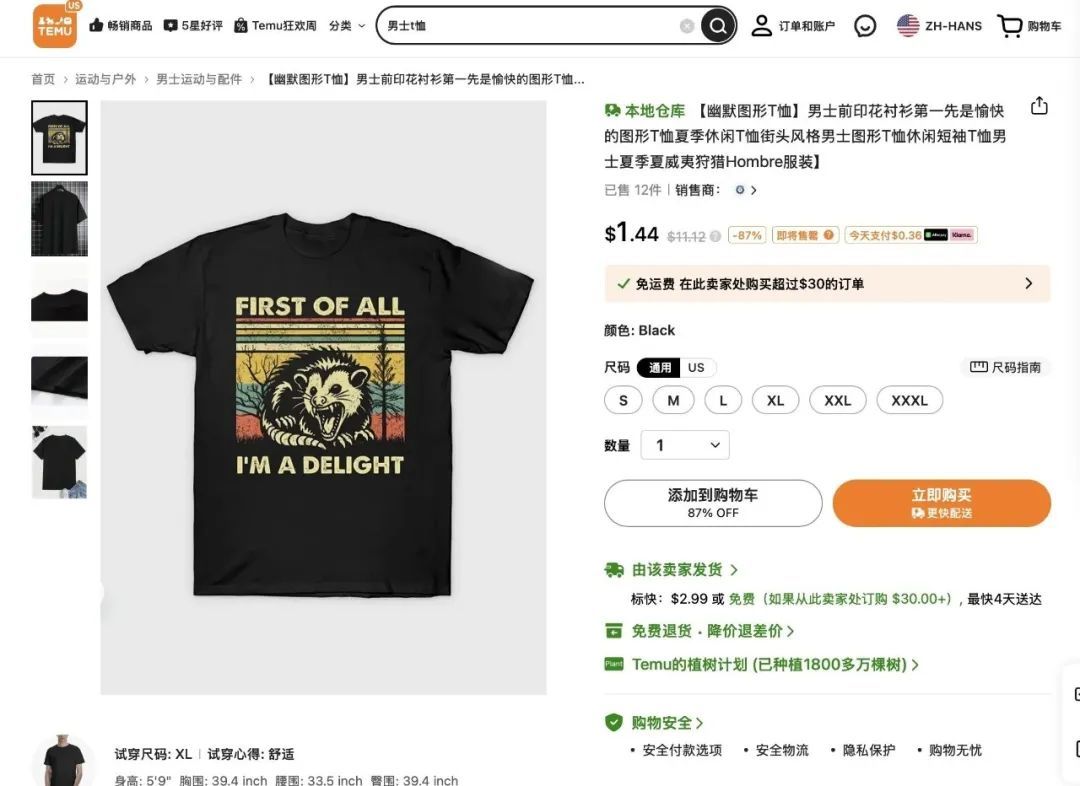Choose size M option
Screen dimensions: 1080x786
click(673, 400)
